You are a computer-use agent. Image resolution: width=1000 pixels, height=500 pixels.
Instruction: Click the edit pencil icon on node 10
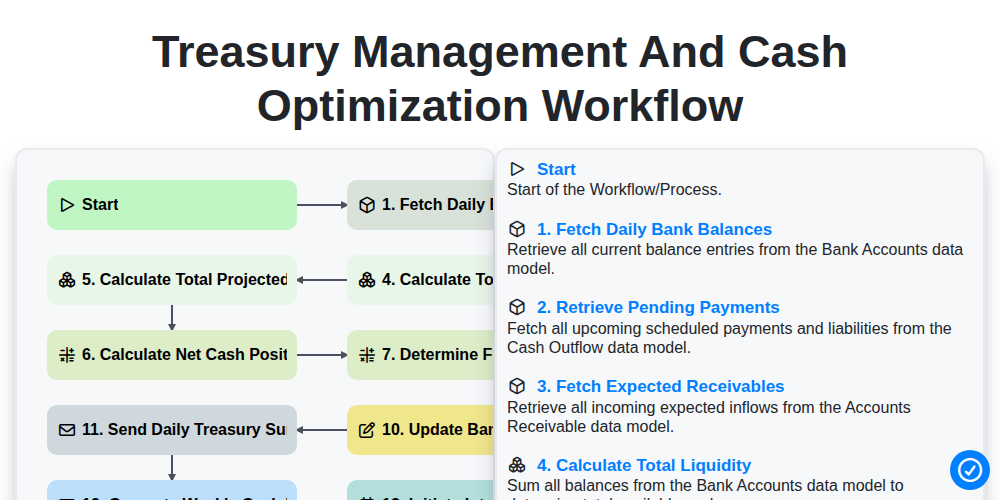pyautogui.click(x=367, y=430)
